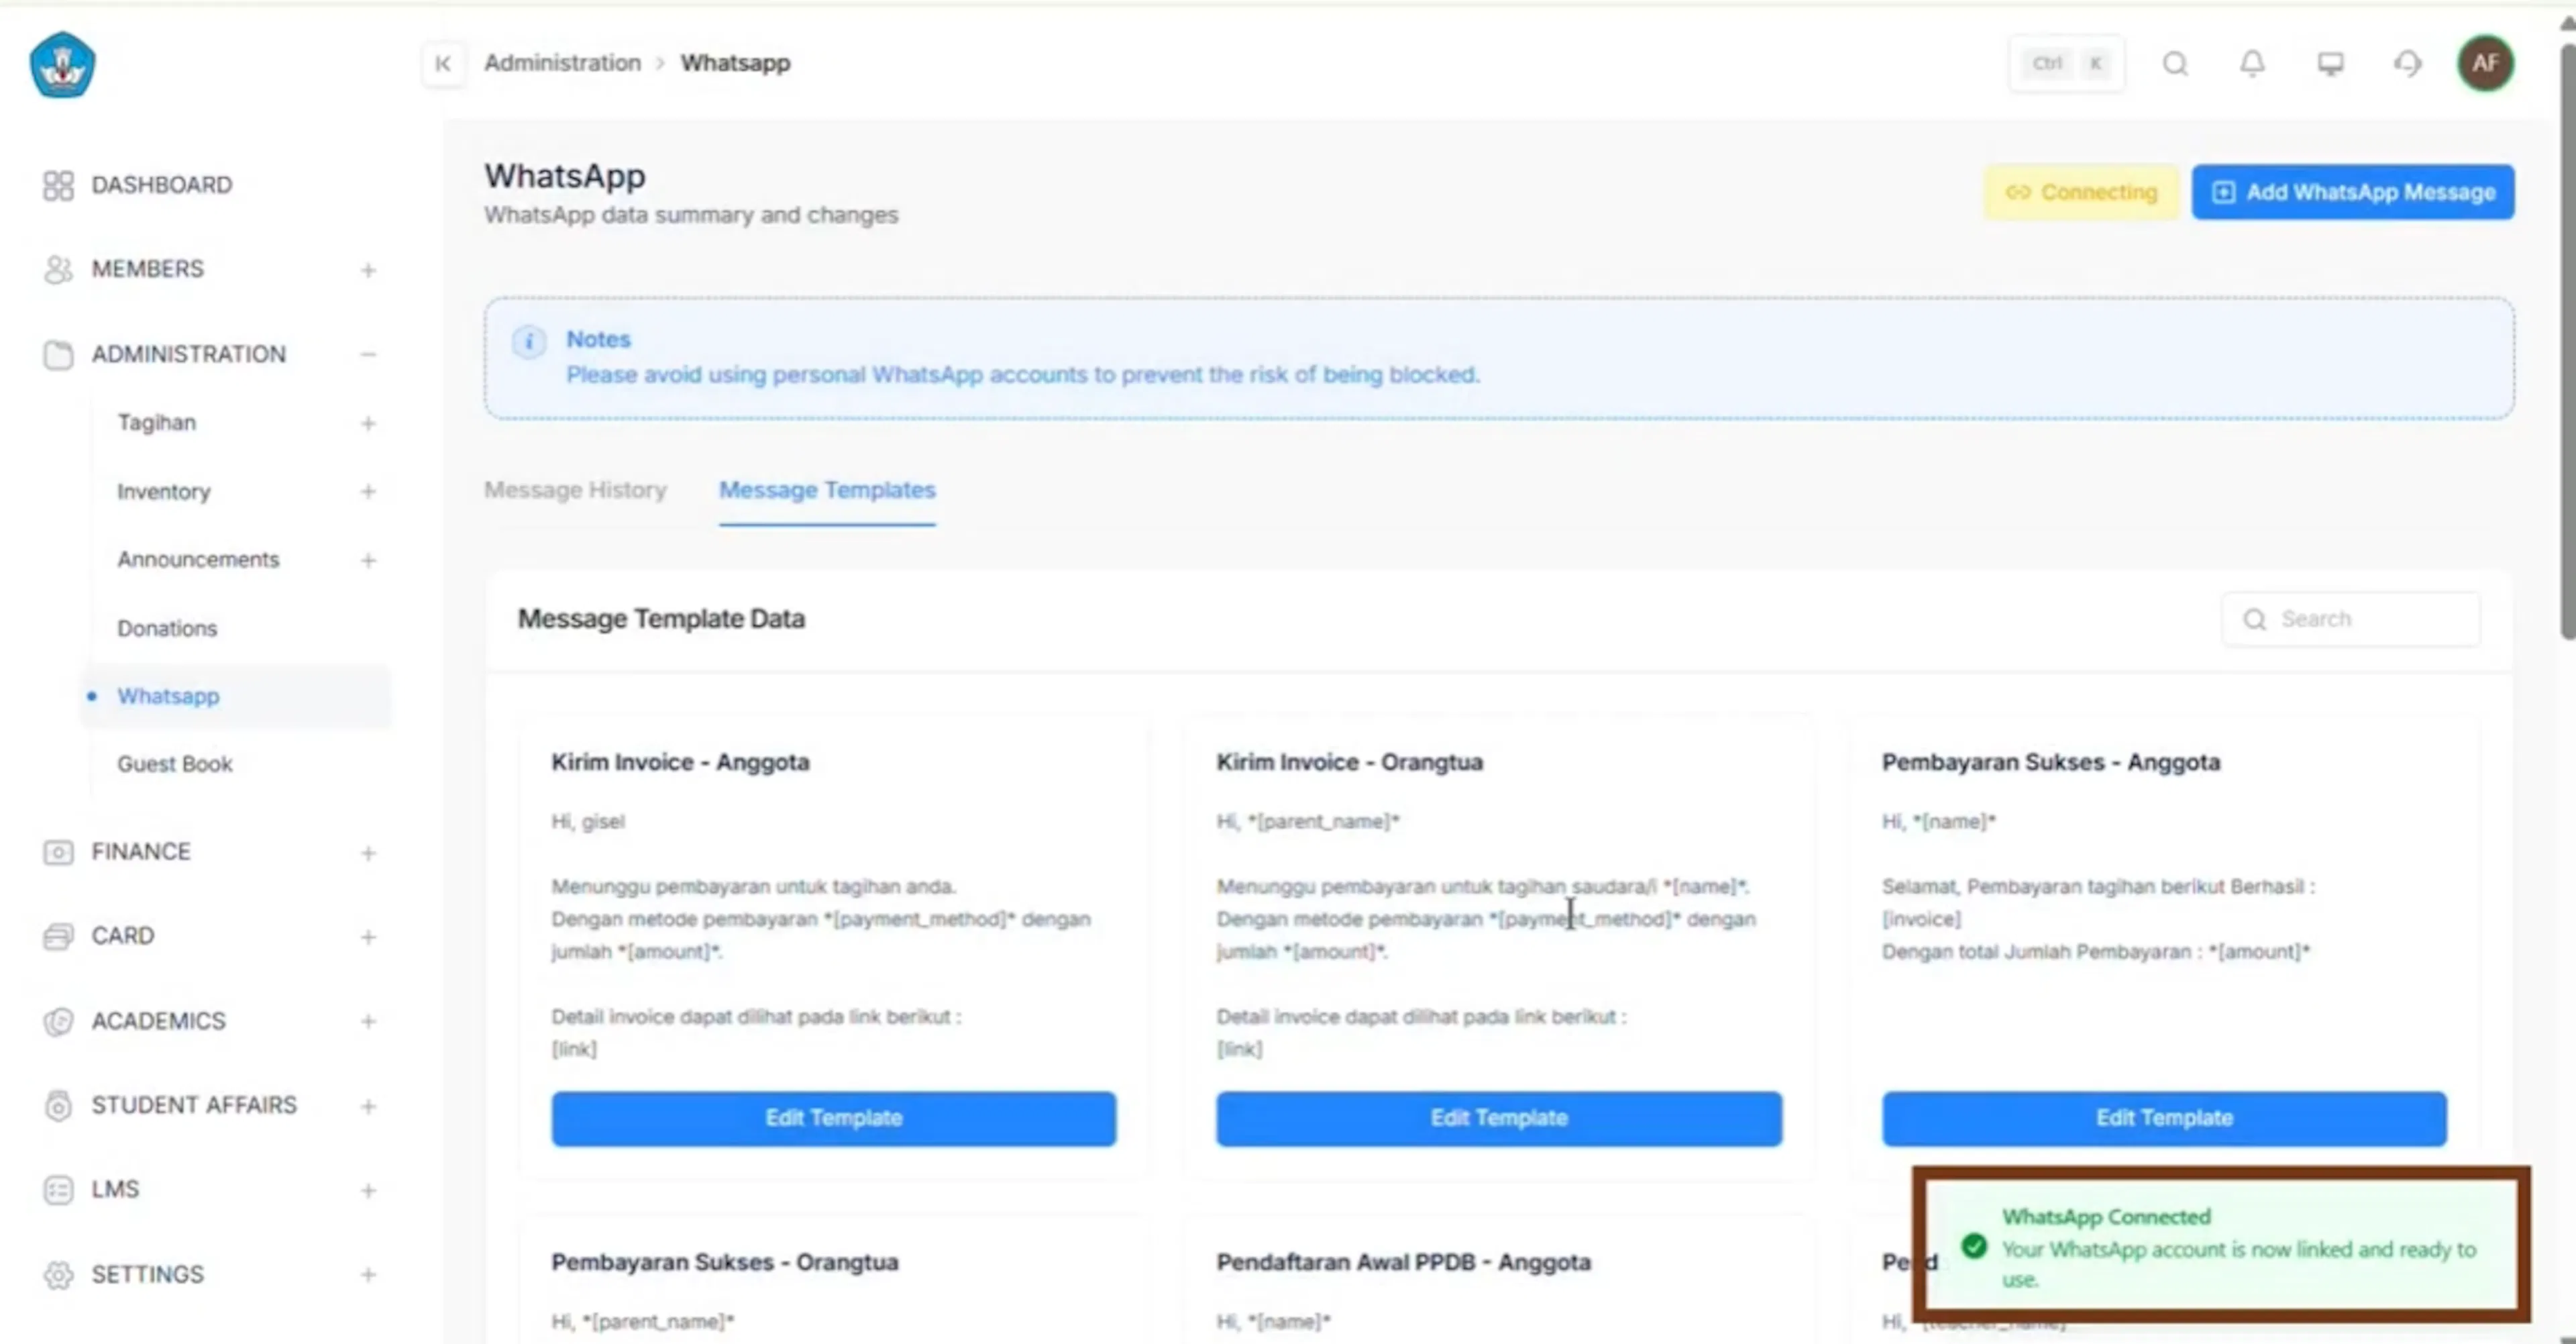Switch to the Message History tab
2576x1344 pixels.
click(575, 490)
